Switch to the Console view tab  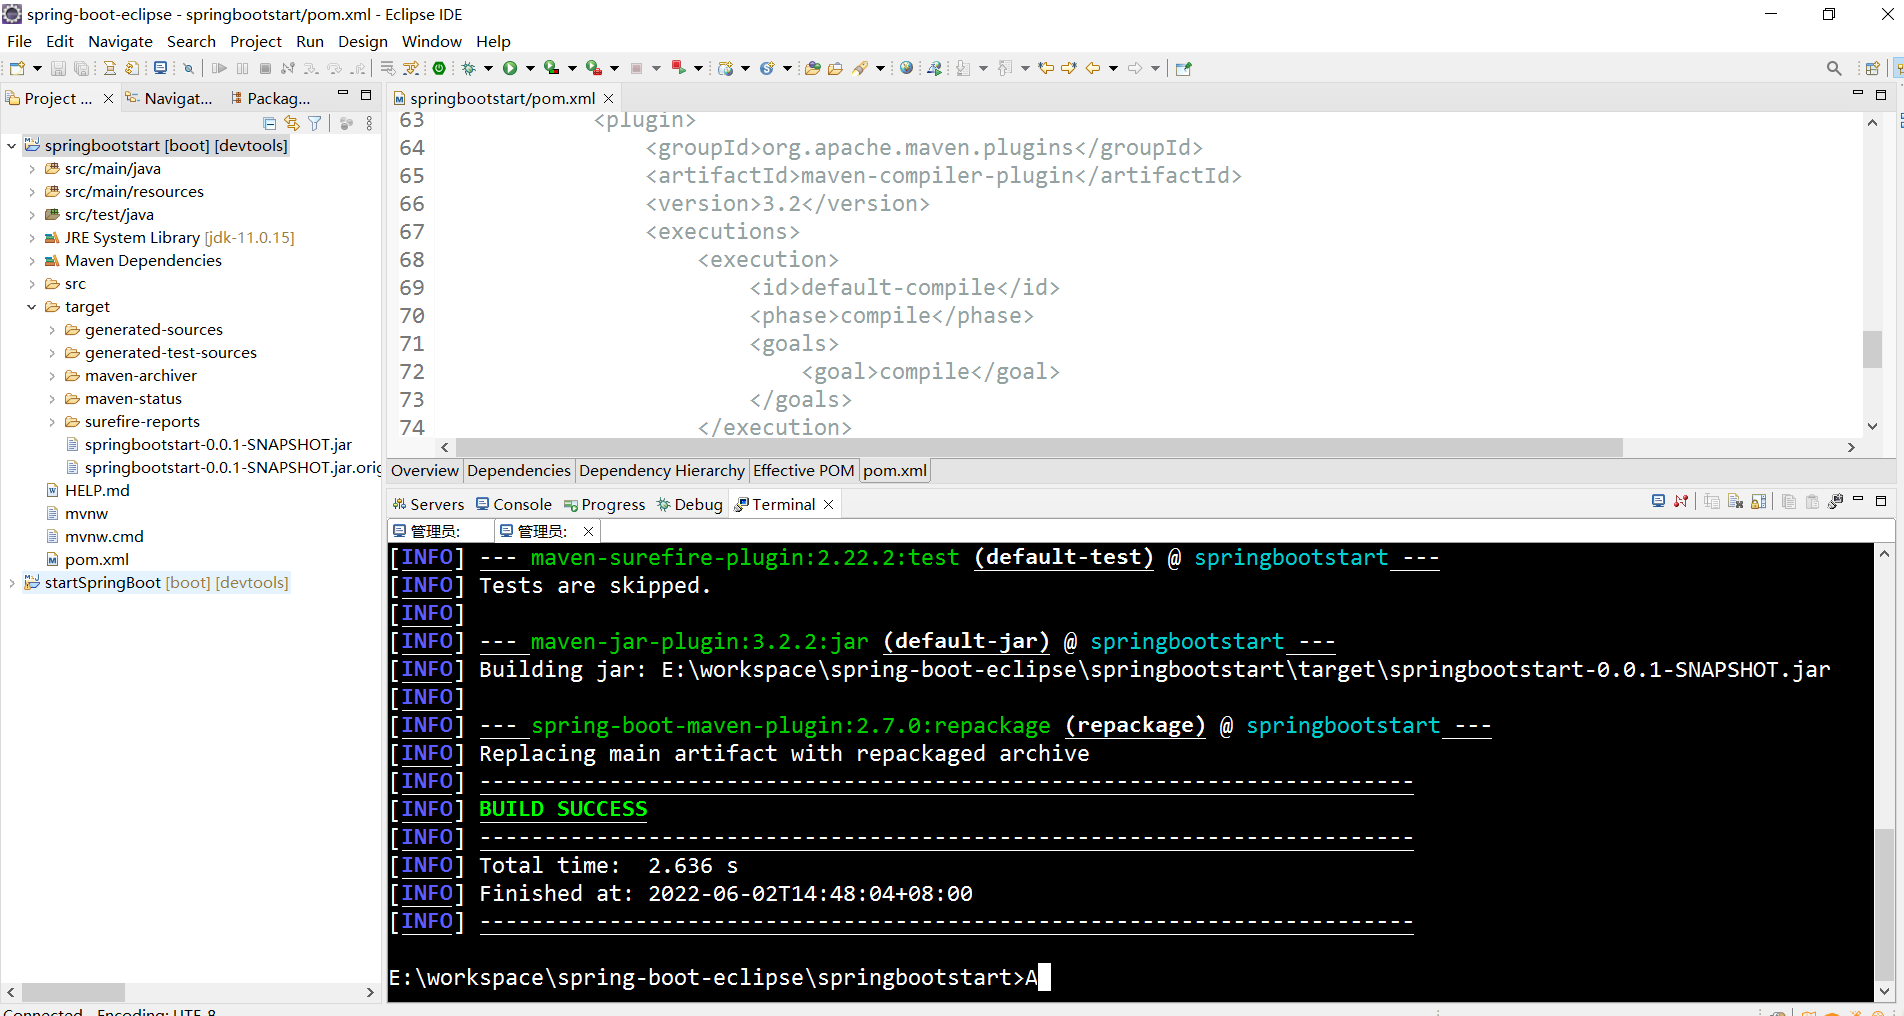[x=514, y=505]
